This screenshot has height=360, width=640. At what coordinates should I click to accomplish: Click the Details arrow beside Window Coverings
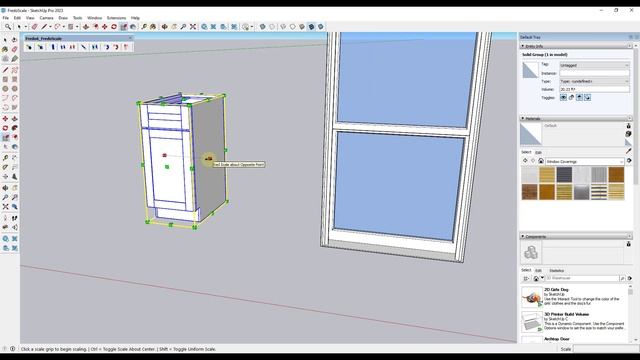629,161
